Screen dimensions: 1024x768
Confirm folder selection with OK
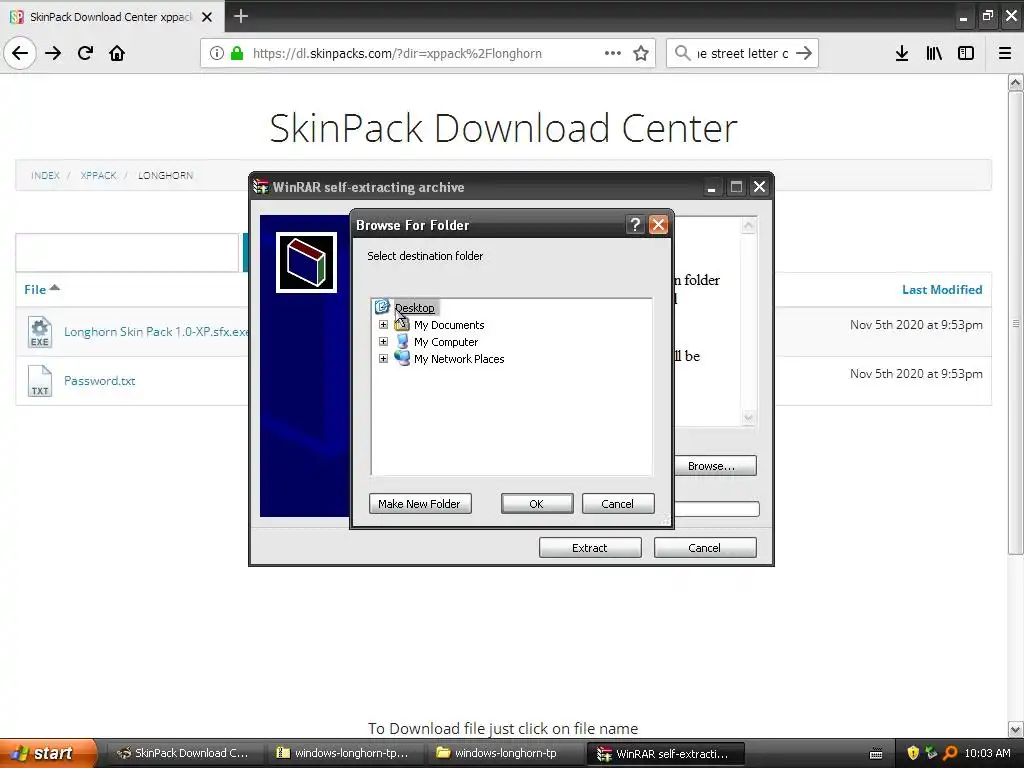click(x=537, y=504)
